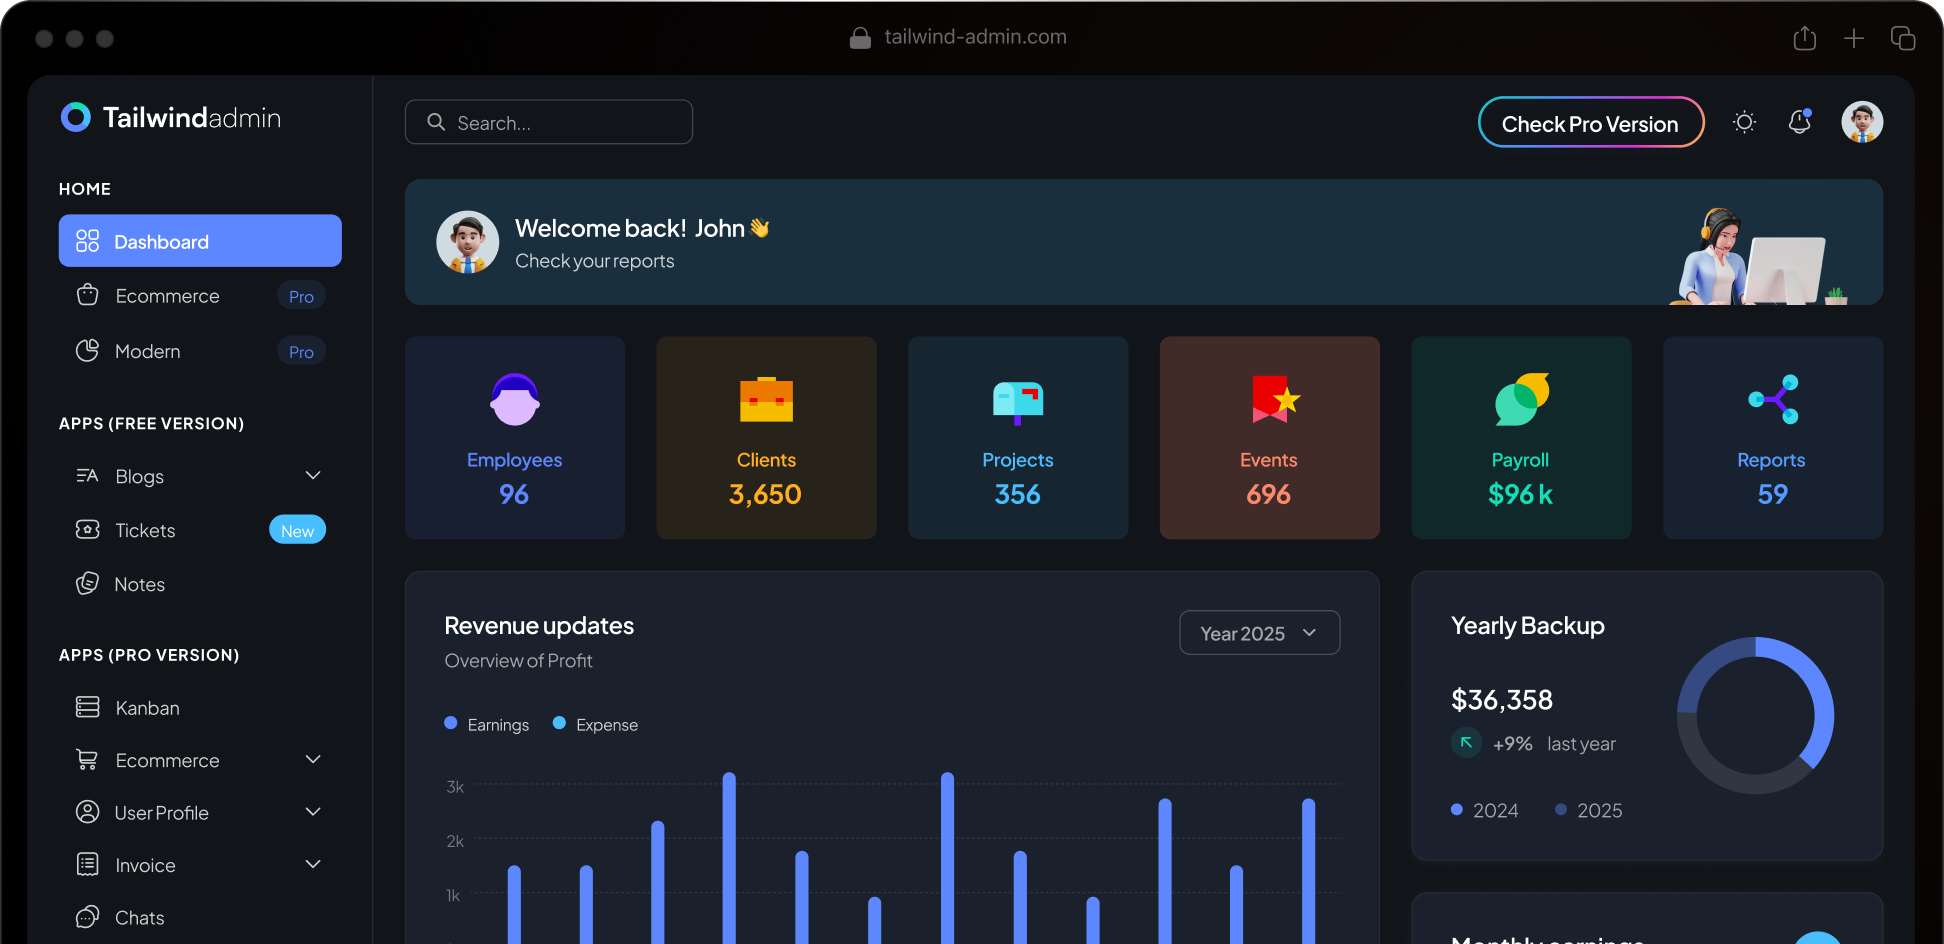Screen dimensions: 1944x944
Task: Click the Clients briefcase icon
Action: [x=766, y=400]
